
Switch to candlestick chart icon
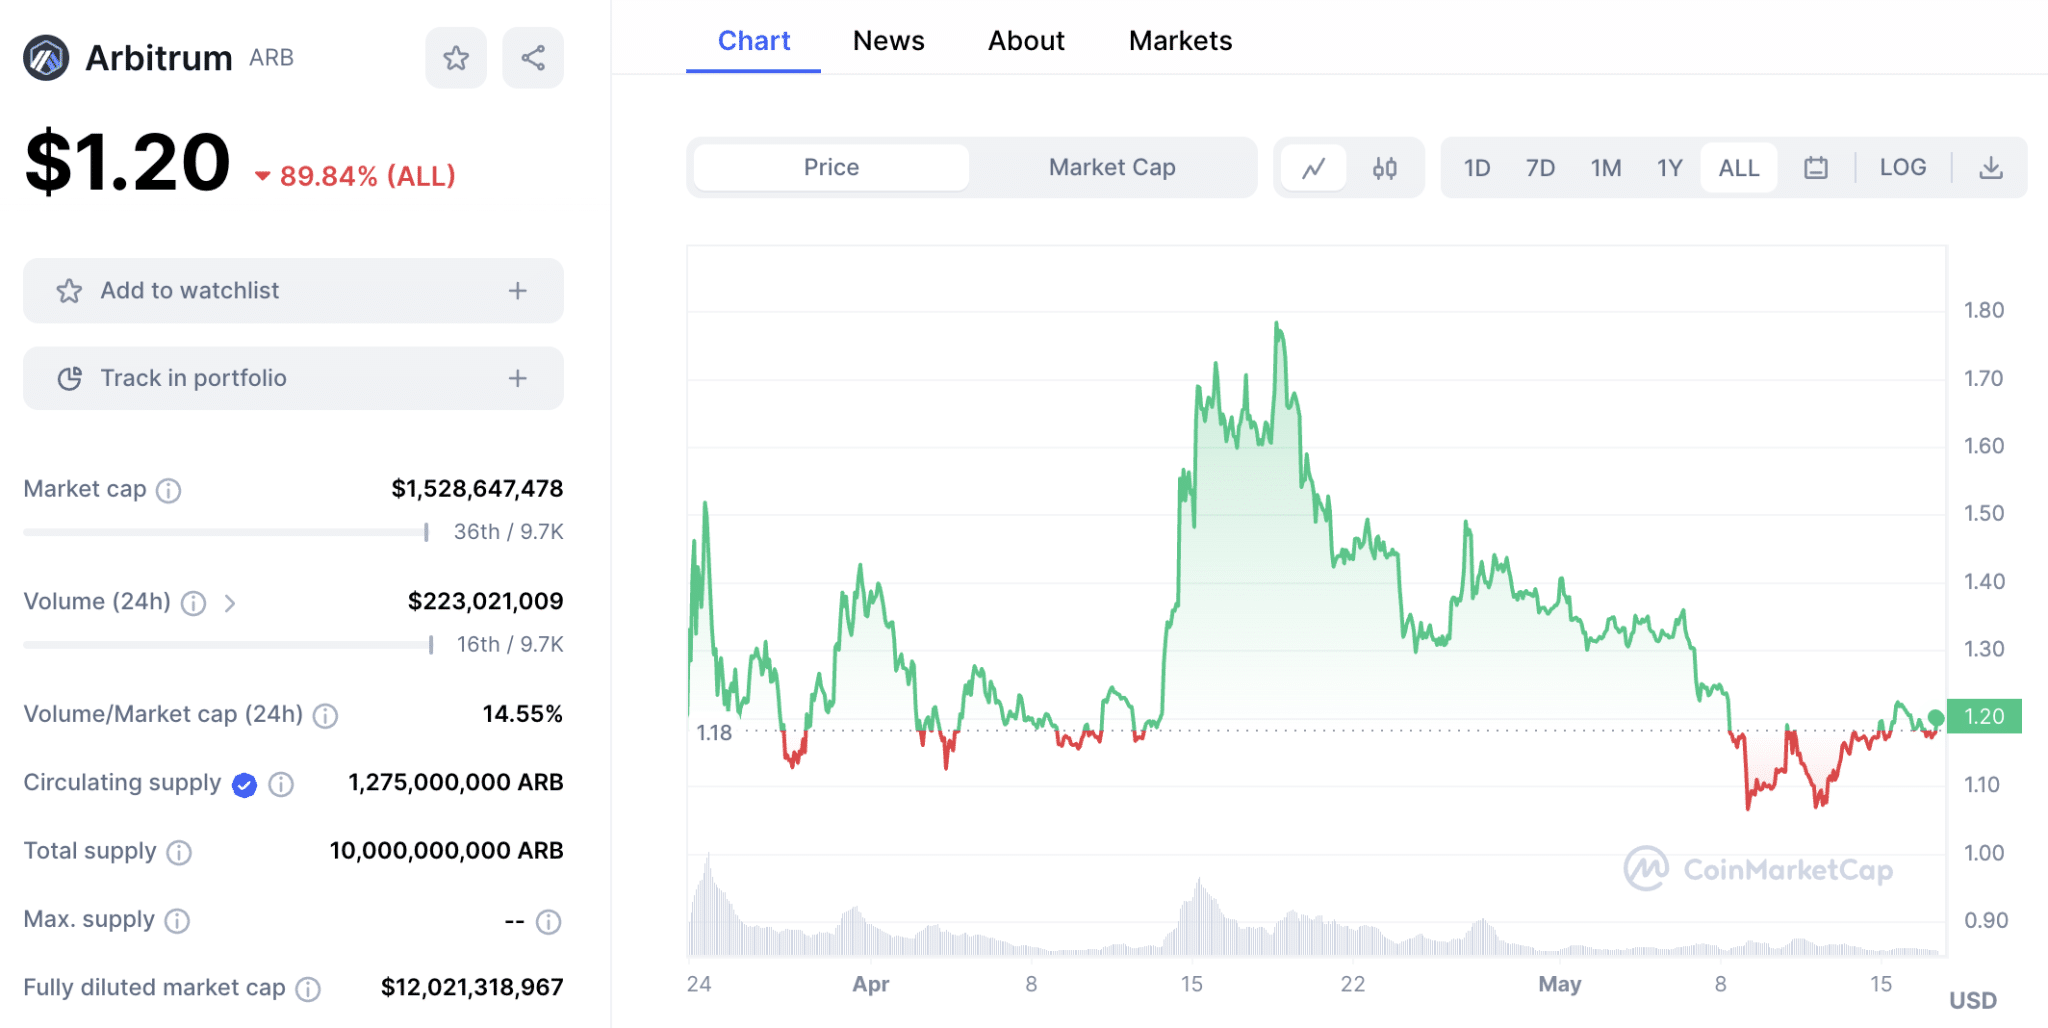coord(1385,168)
